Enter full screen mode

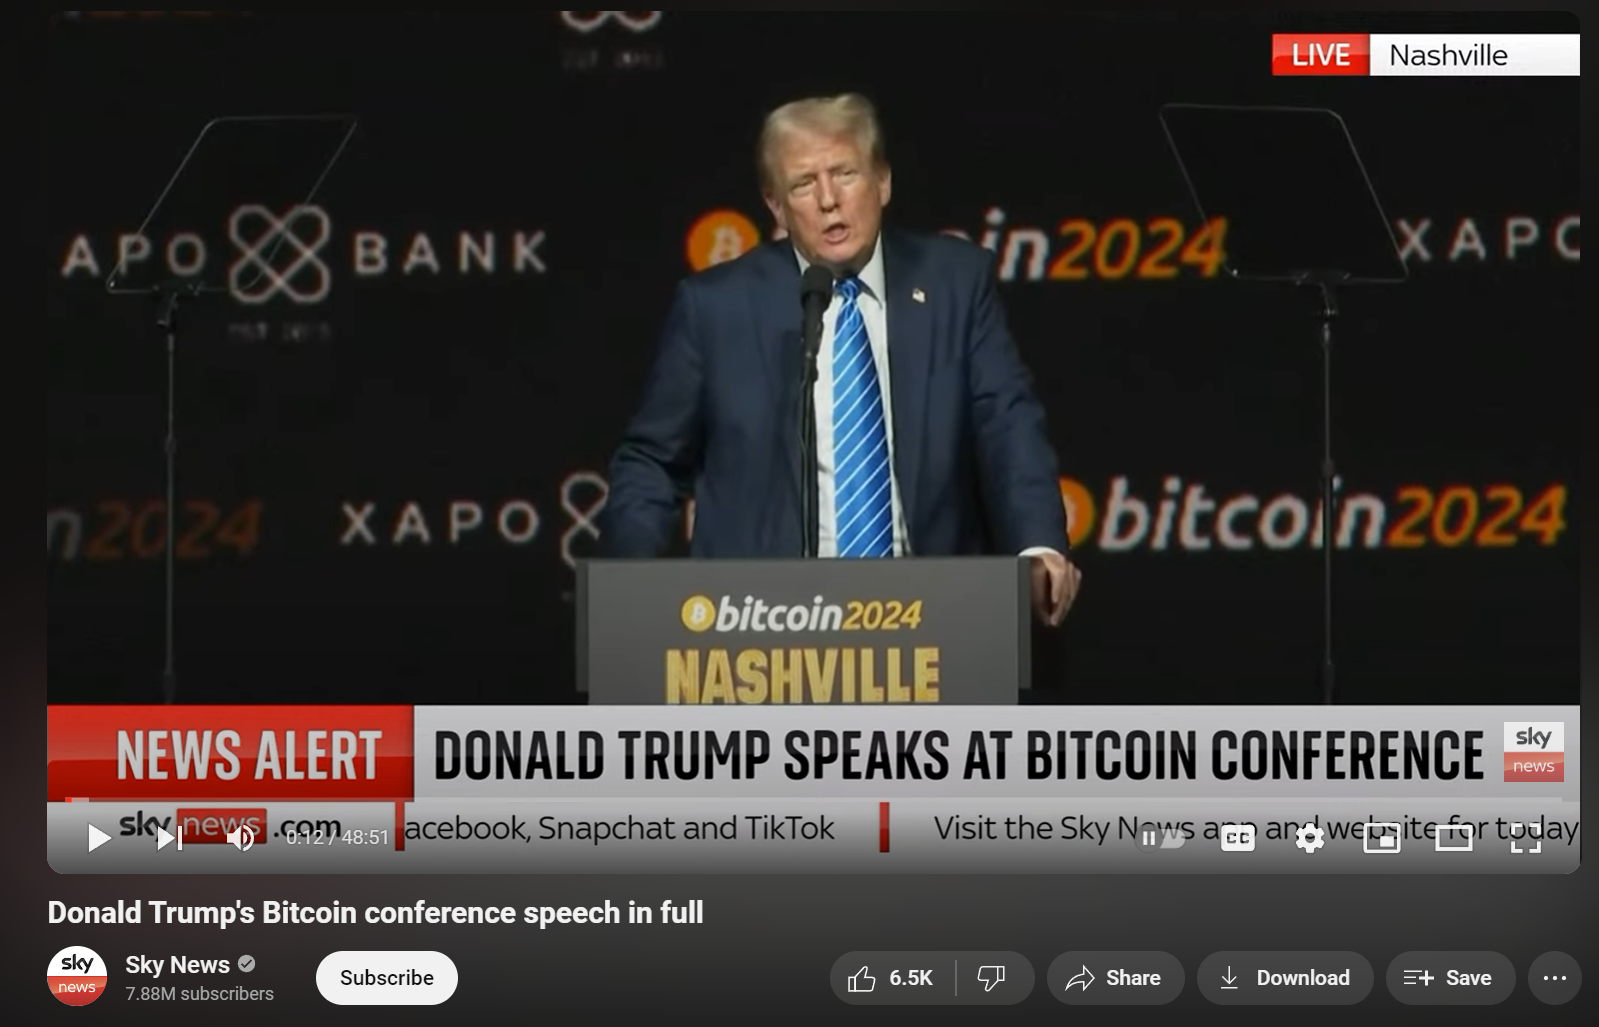click(x=1526, y=838)
